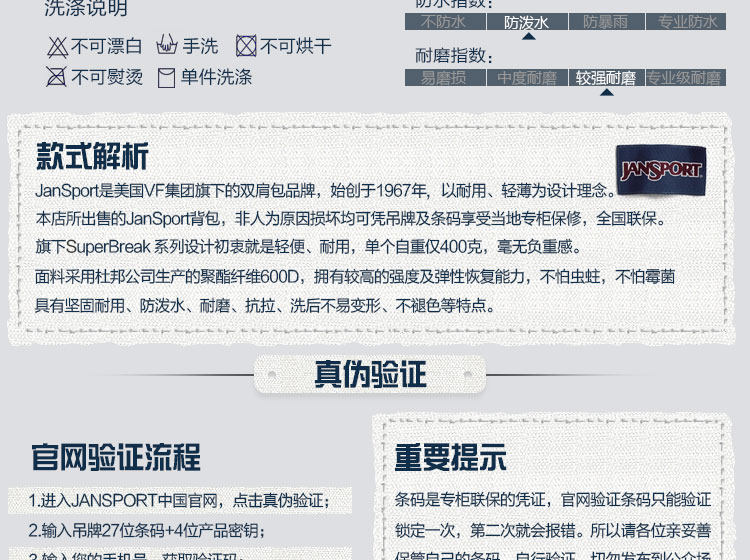750x560 pixels.
Task: Click the line mentioning 始创于1967年
Action: click(326, 191)
